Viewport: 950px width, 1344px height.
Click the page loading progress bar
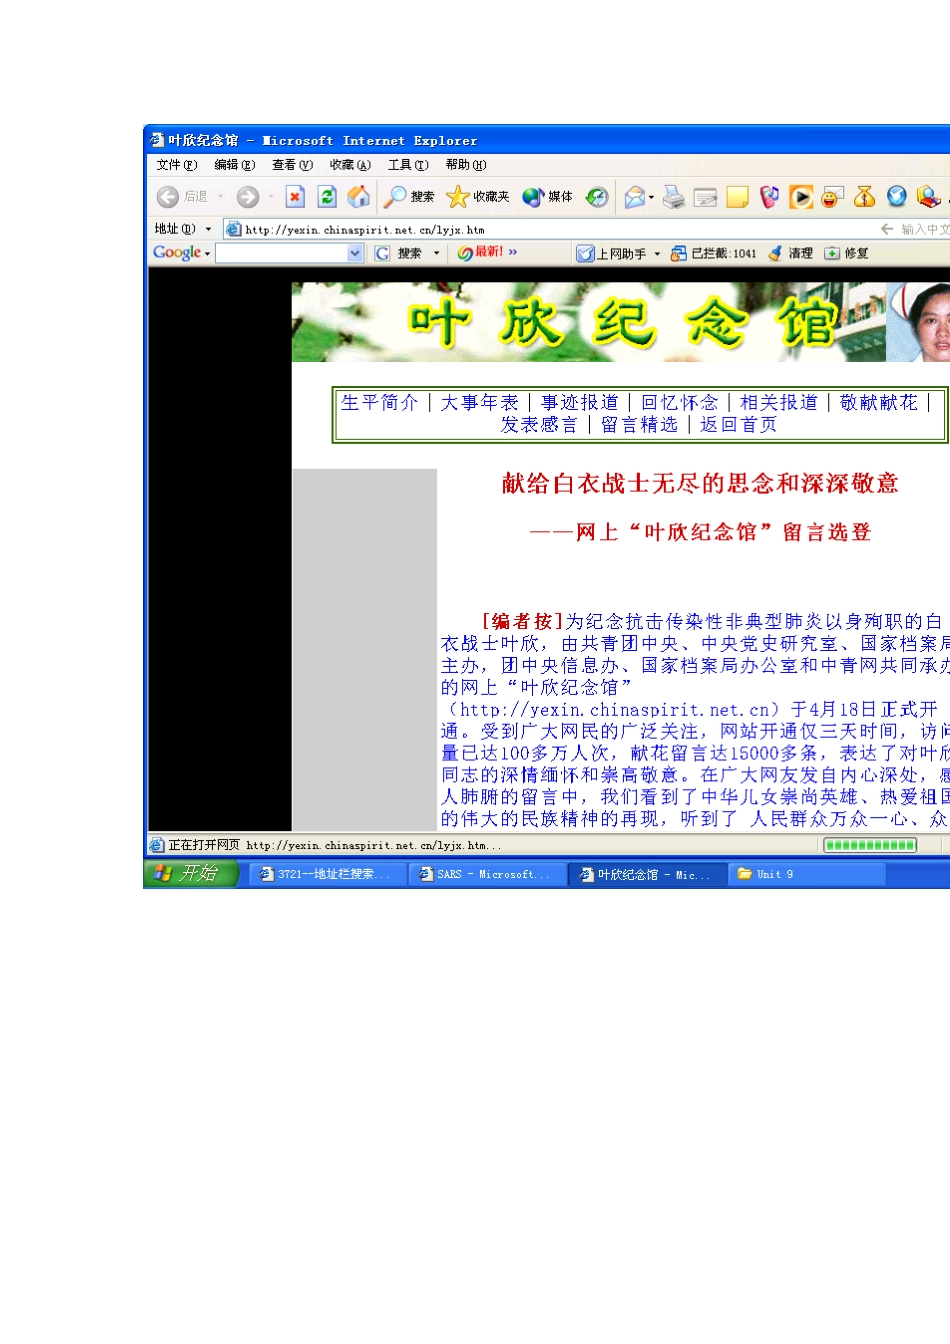coord(869,845)
